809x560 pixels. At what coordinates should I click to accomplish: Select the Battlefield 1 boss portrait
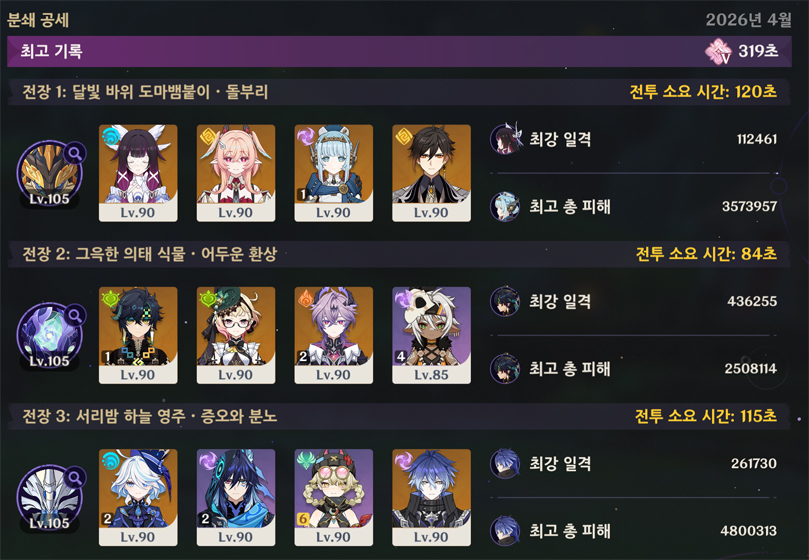(49, 174)
